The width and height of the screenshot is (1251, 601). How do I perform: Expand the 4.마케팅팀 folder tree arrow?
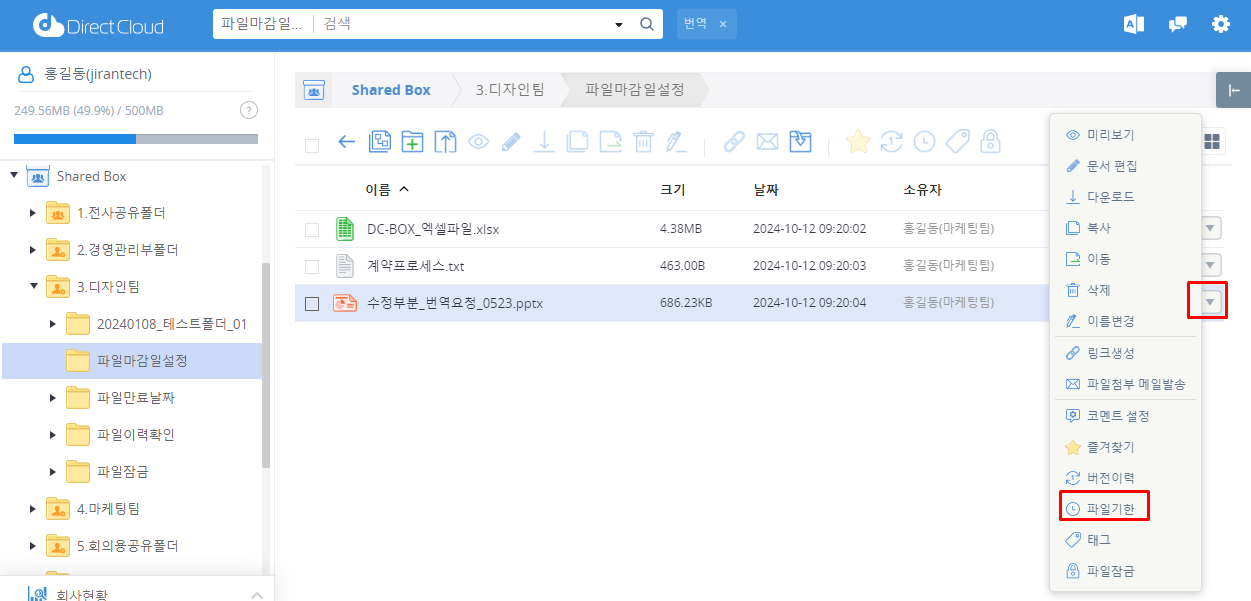click(x=33, y=510)
